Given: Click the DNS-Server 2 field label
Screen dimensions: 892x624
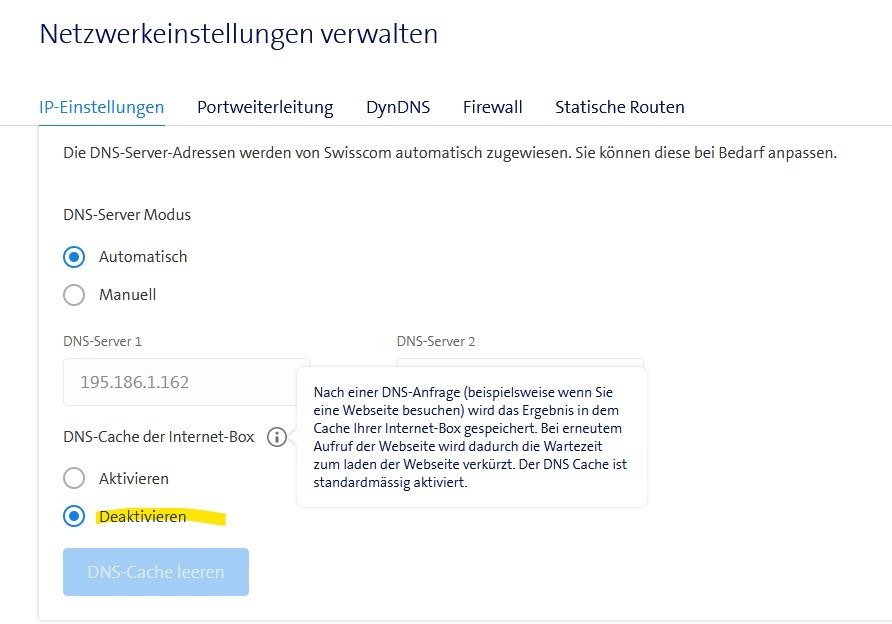Looking at the screenshot, I should 436,341.
